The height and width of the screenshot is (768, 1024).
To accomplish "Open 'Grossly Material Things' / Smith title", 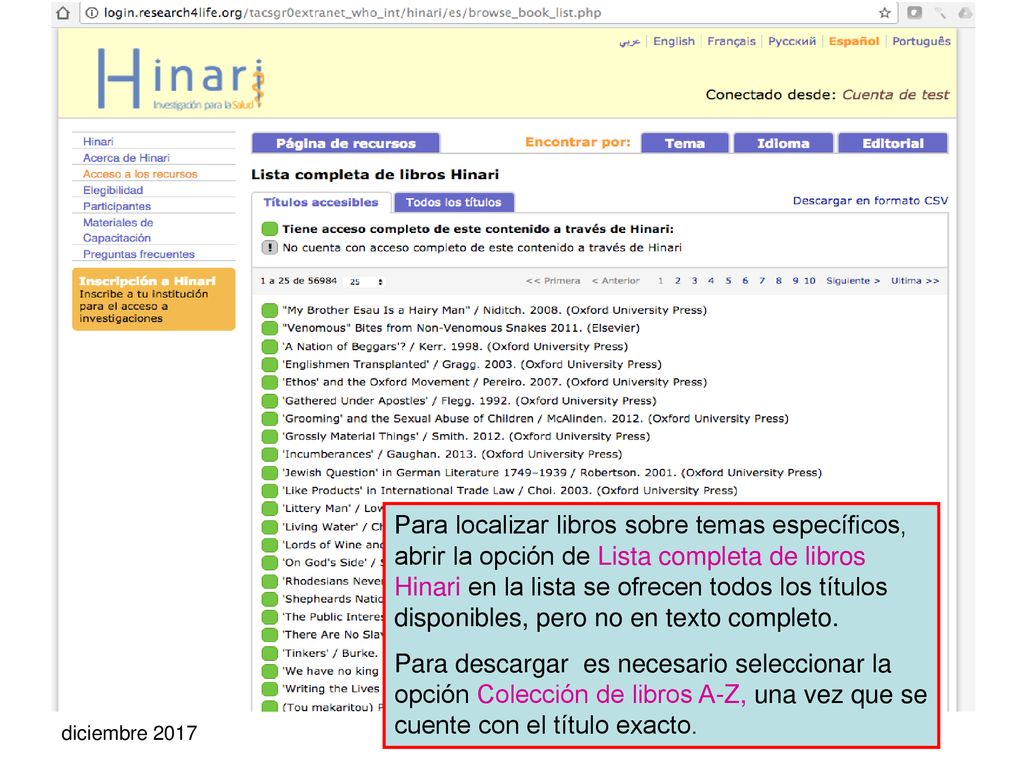I will [466, 436].
